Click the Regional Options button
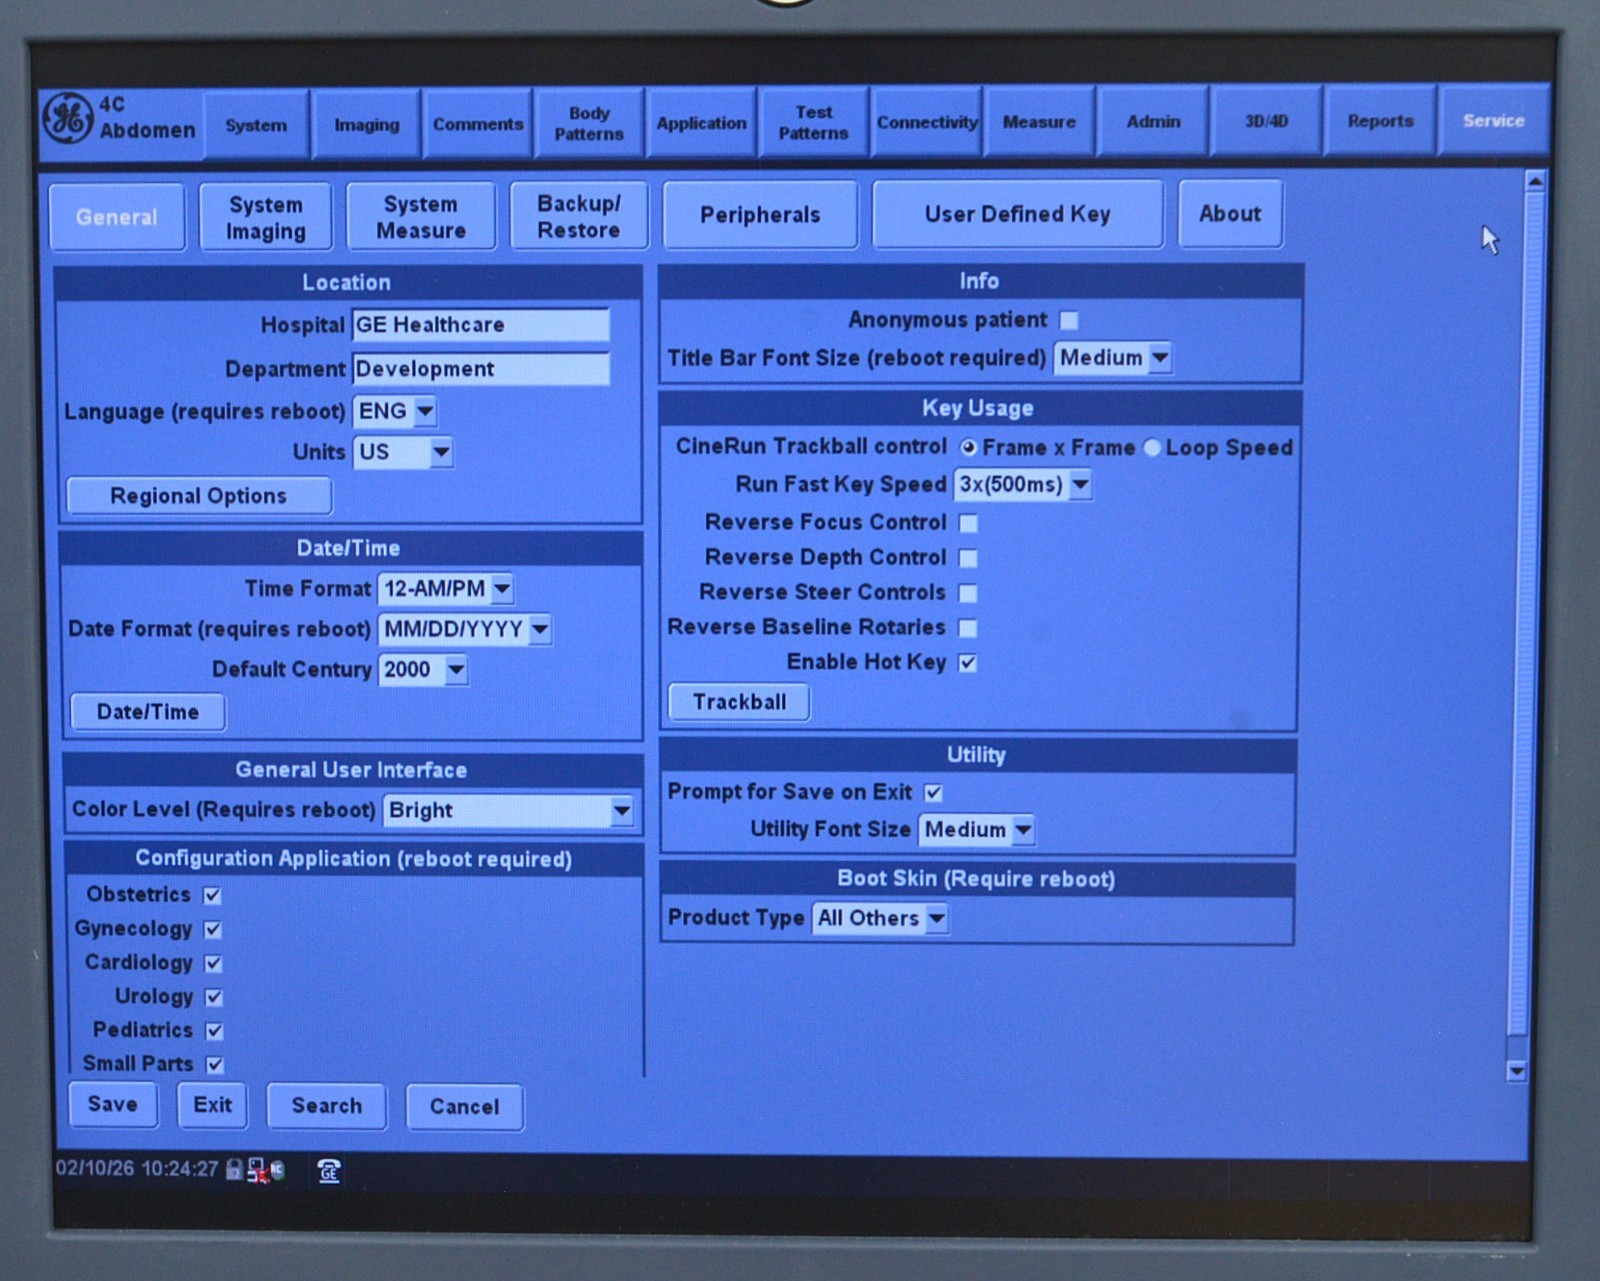Viewport: 1600px width, 1281px height. [199, 496]
